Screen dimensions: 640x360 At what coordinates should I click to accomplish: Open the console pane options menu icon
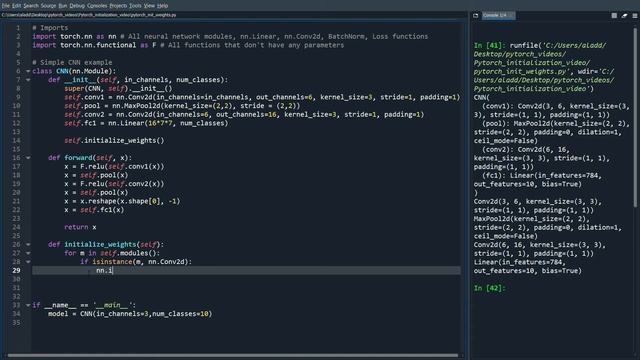pyautogui.click(x=635, y=16)
